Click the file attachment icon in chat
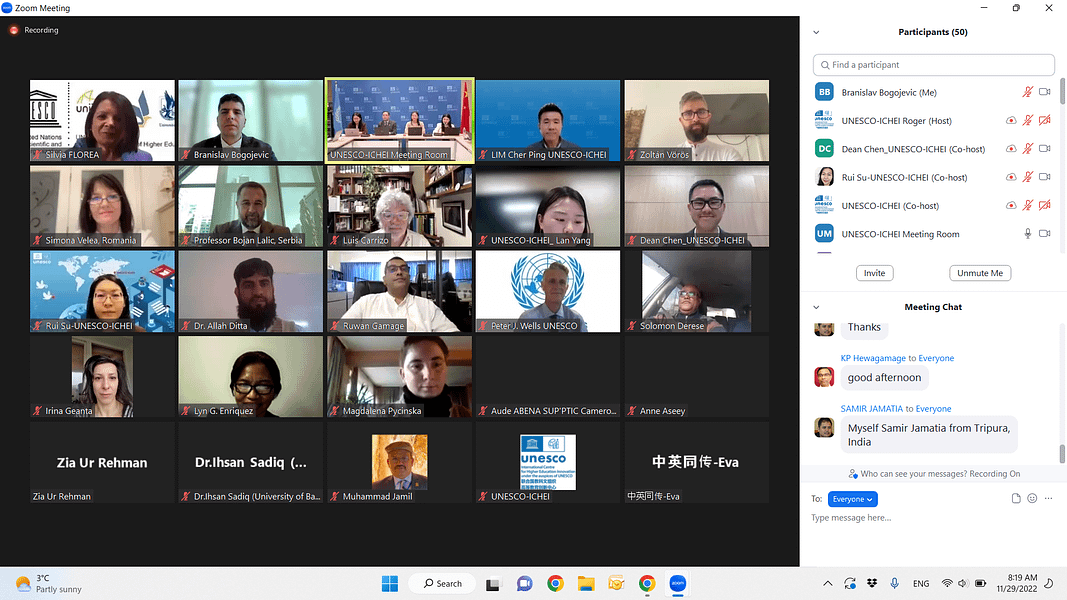 (1016, 499)
